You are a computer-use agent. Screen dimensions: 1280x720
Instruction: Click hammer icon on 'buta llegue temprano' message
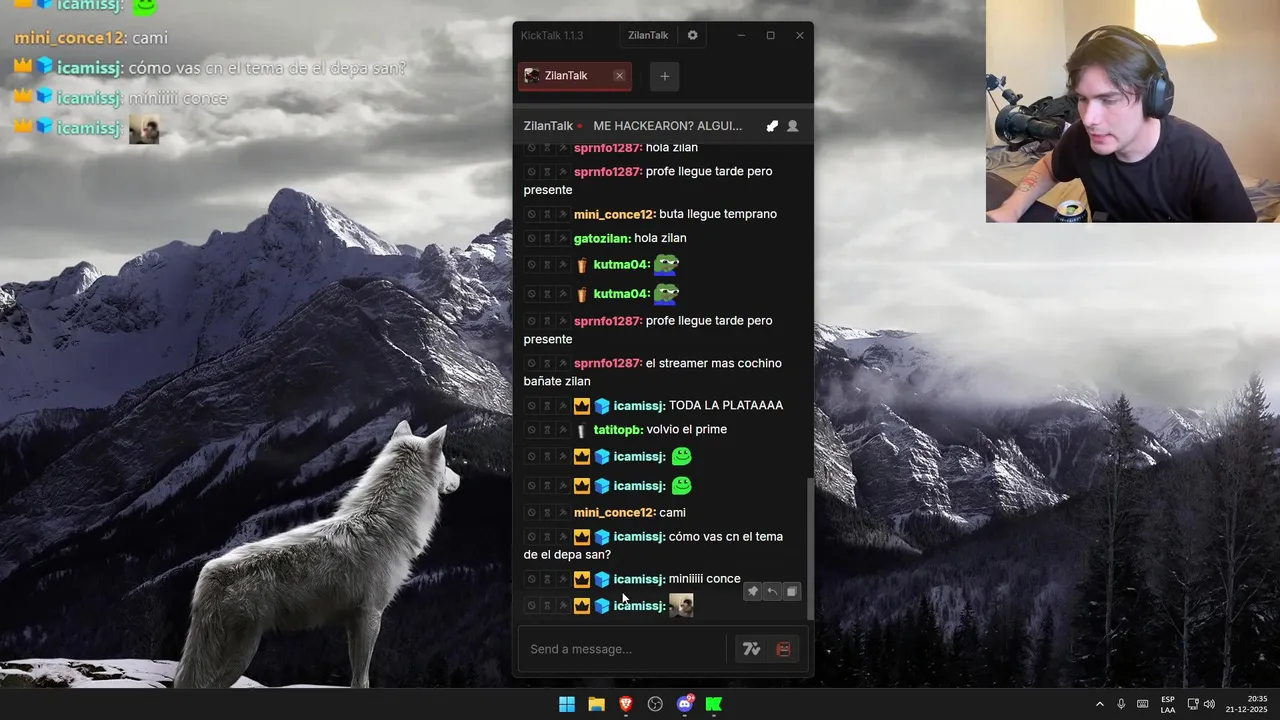coord(562,214)
